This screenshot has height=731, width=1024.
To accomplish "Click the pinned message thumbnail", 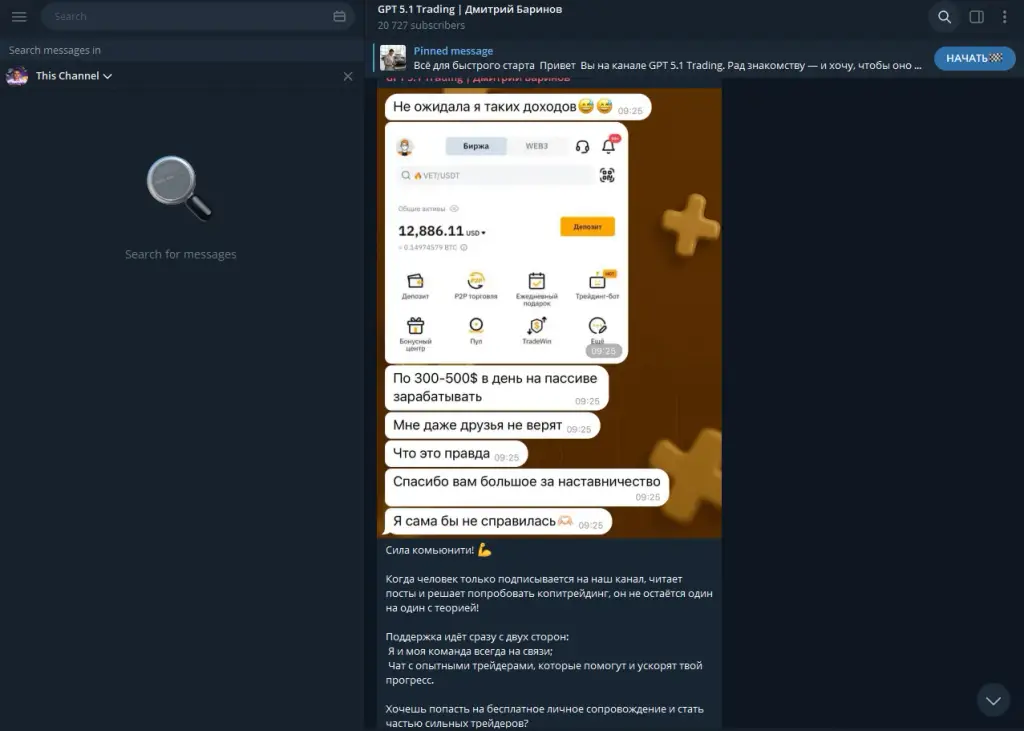I will 393,58.
